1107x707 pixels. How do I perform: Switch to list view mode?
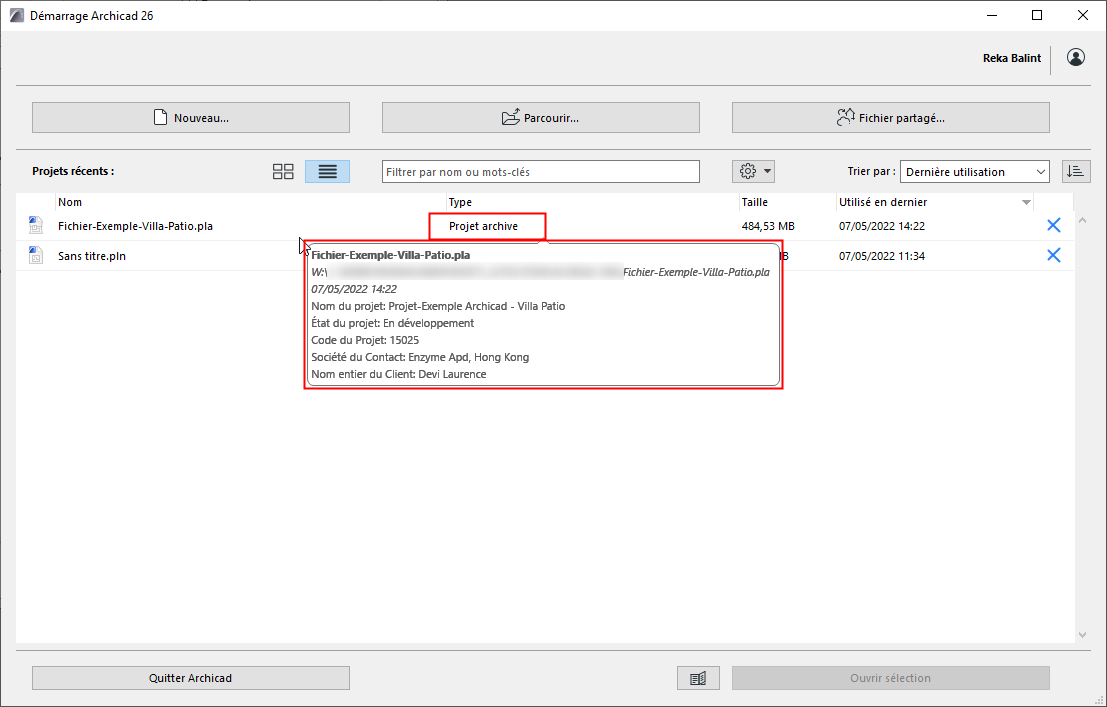click(x=327, y=172)
